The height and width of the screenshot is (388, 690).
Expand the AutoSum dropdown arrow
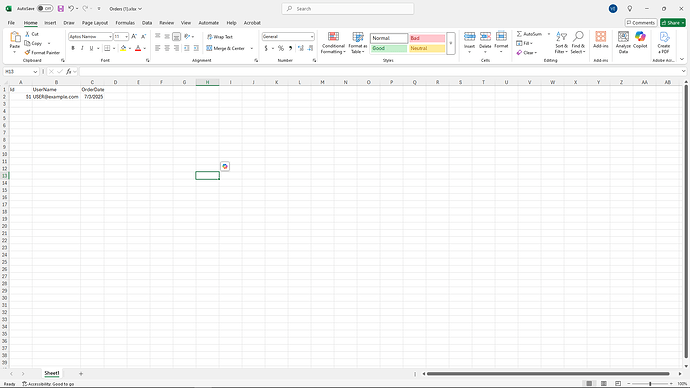[549, 34]
